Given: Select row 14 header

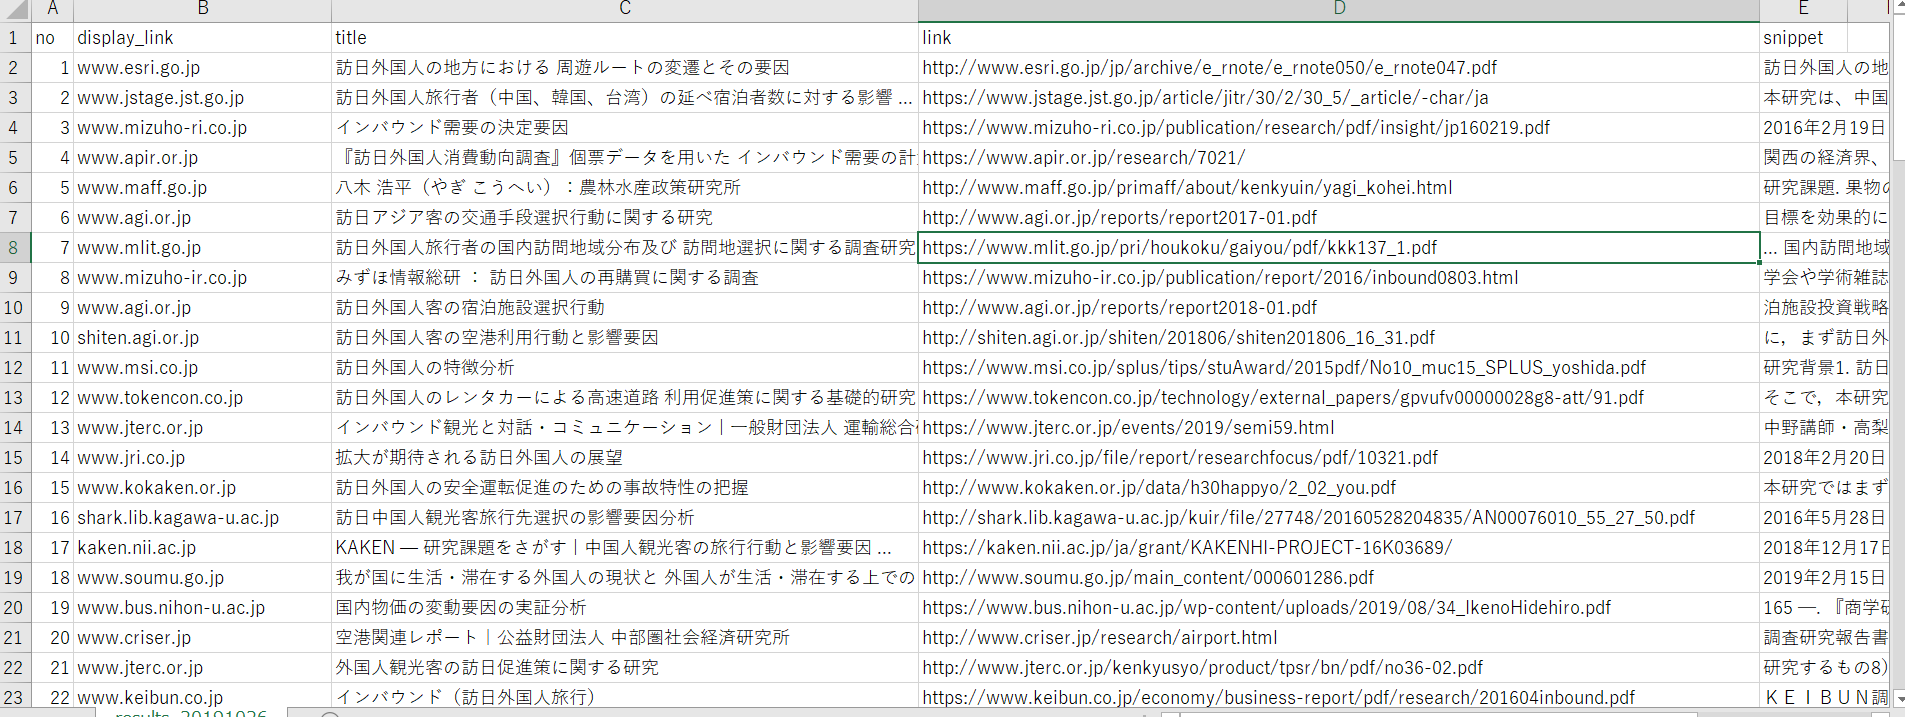Looking at the screenshot, I should (15, 428).
